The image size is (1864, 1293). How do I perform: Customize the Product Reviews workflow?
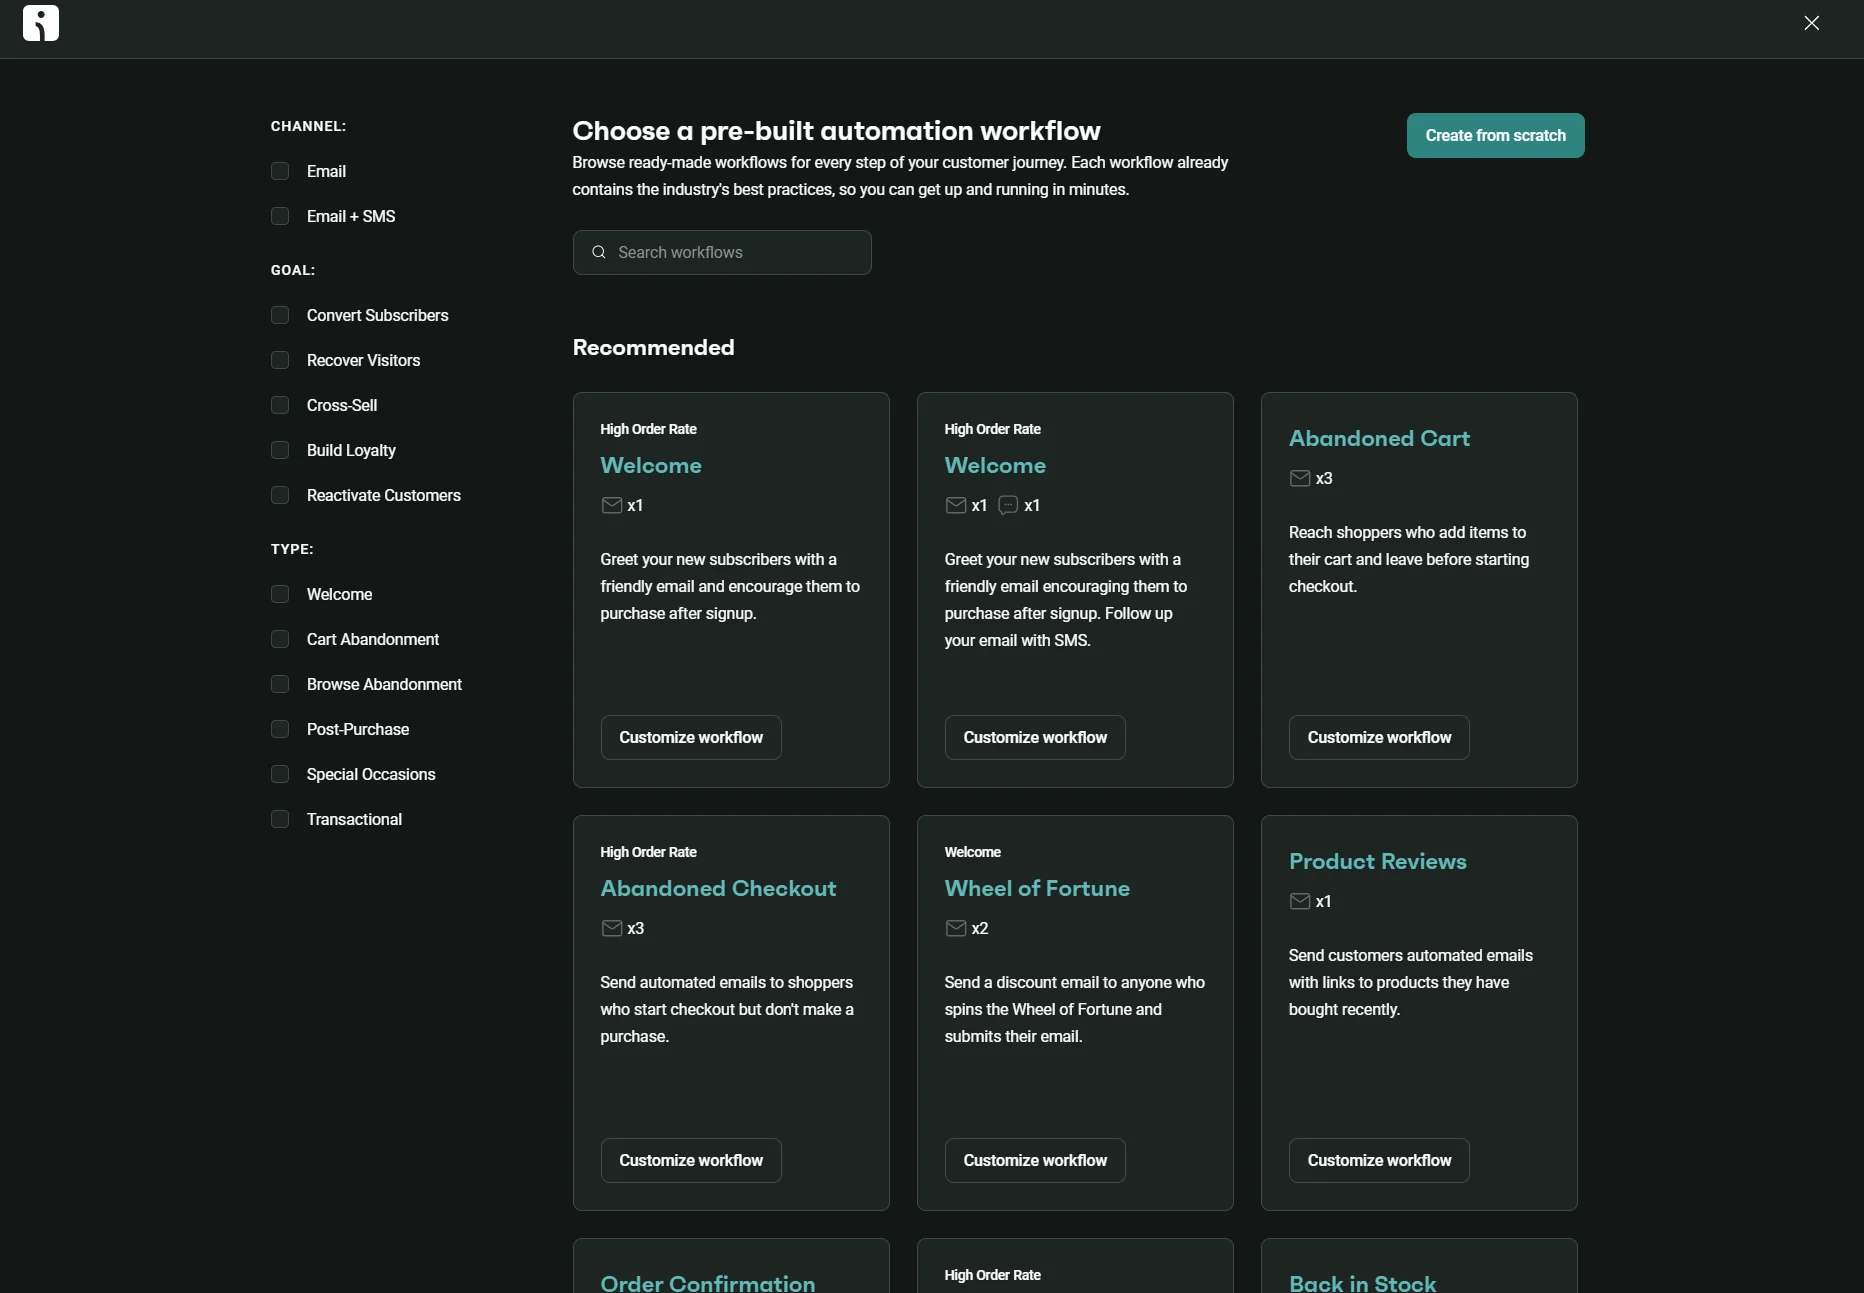(x=1379, y=1160)
